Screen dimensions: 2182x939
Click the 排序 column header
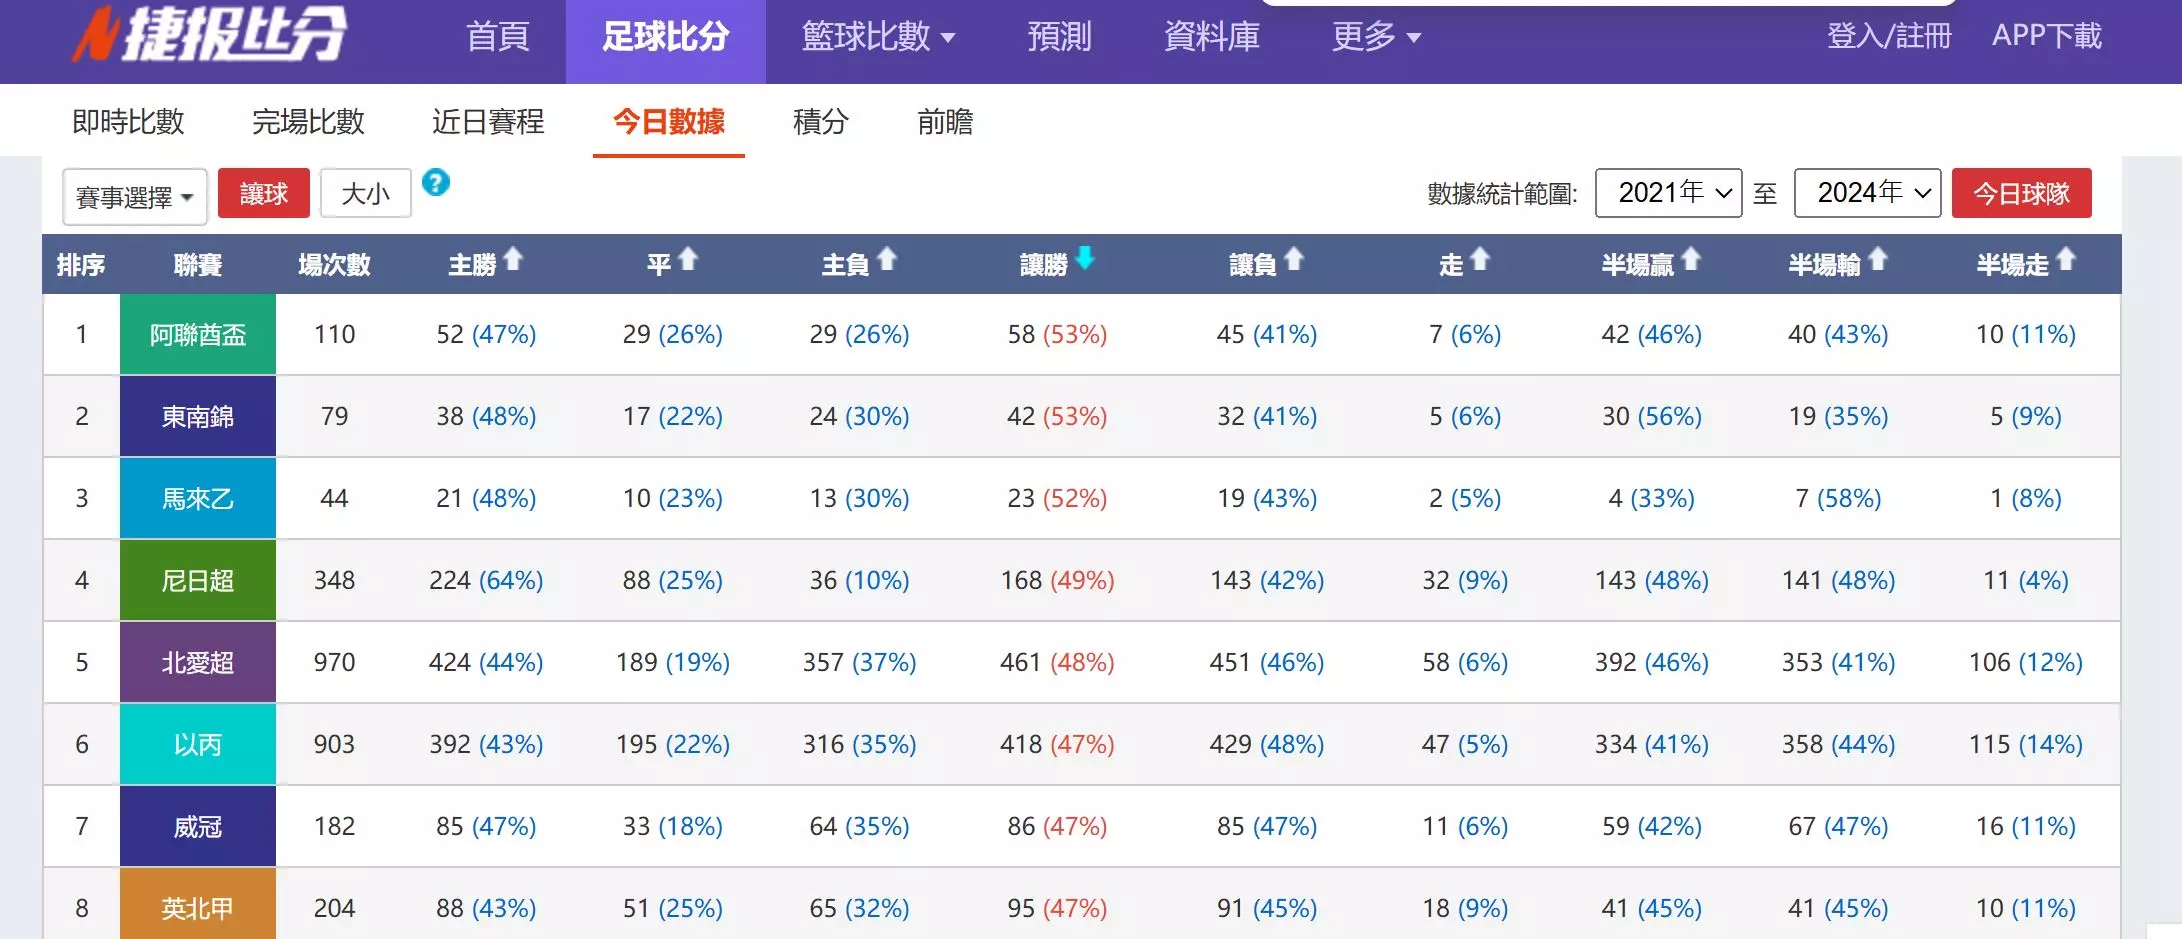coord(81,265)
